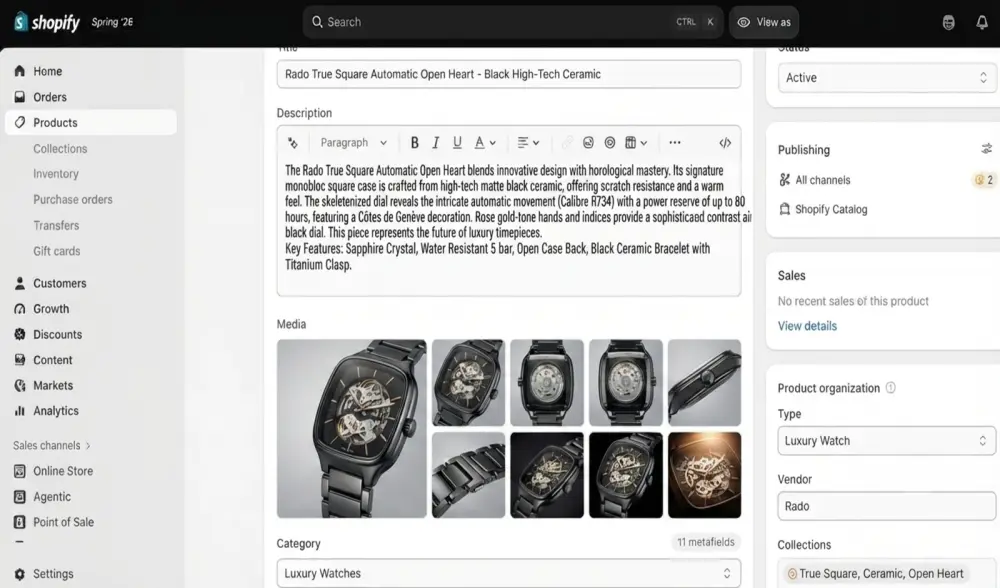Click inside the Description text area

pos(508,226)
